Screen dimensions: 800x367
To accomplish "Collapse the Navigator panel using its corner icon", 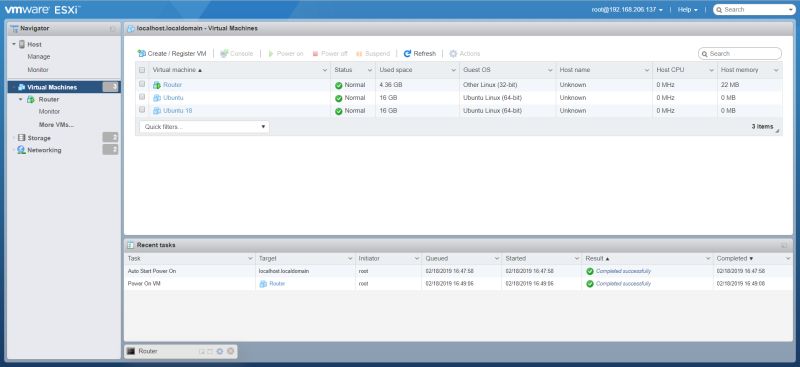I will pyautogui.click(x=112, y=29).
